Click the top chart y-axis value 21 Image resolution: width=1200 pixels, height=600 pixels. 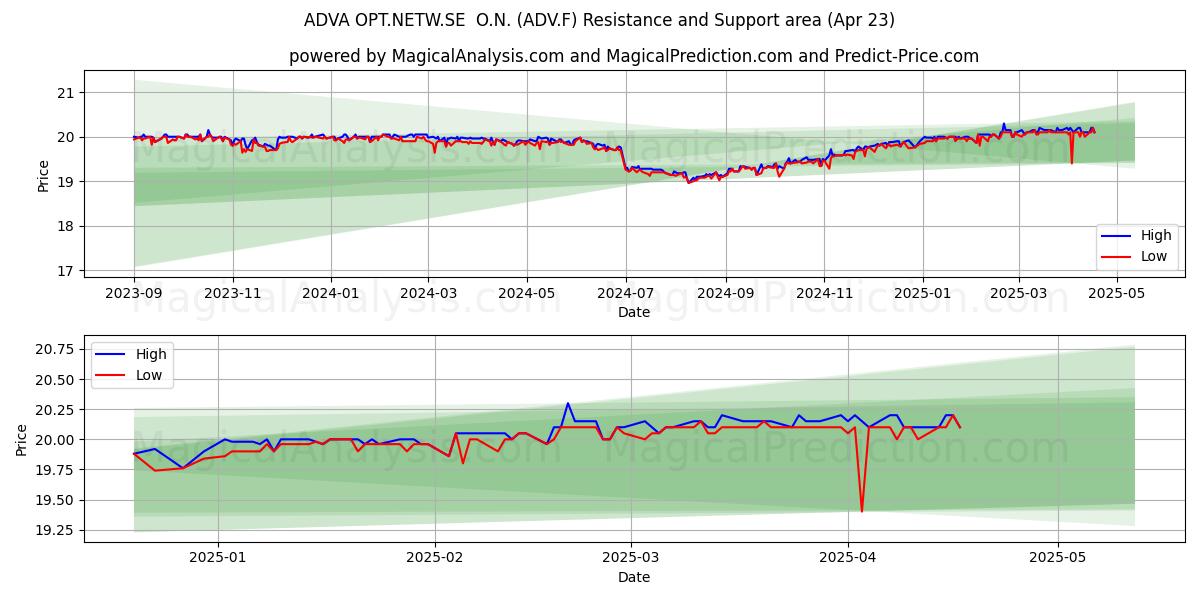point(67,93)
